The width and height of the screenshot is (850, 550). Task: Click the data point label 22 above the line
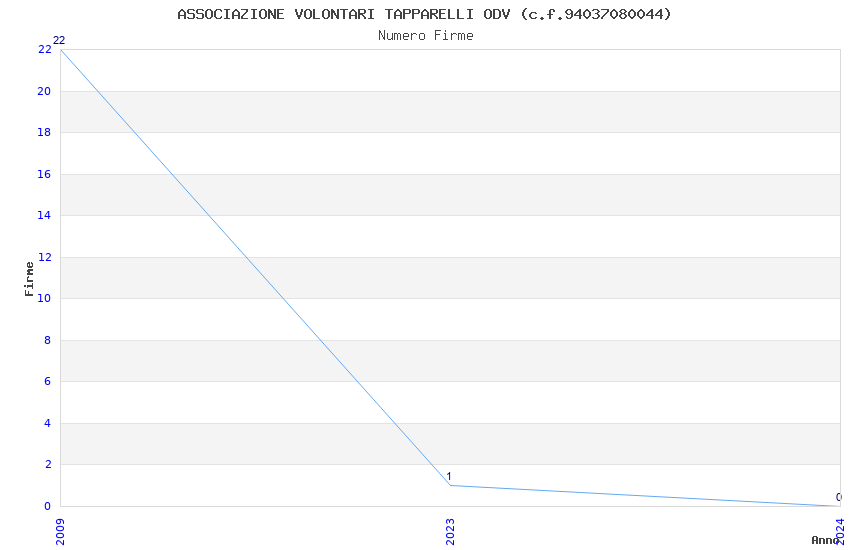click(59, 40)
